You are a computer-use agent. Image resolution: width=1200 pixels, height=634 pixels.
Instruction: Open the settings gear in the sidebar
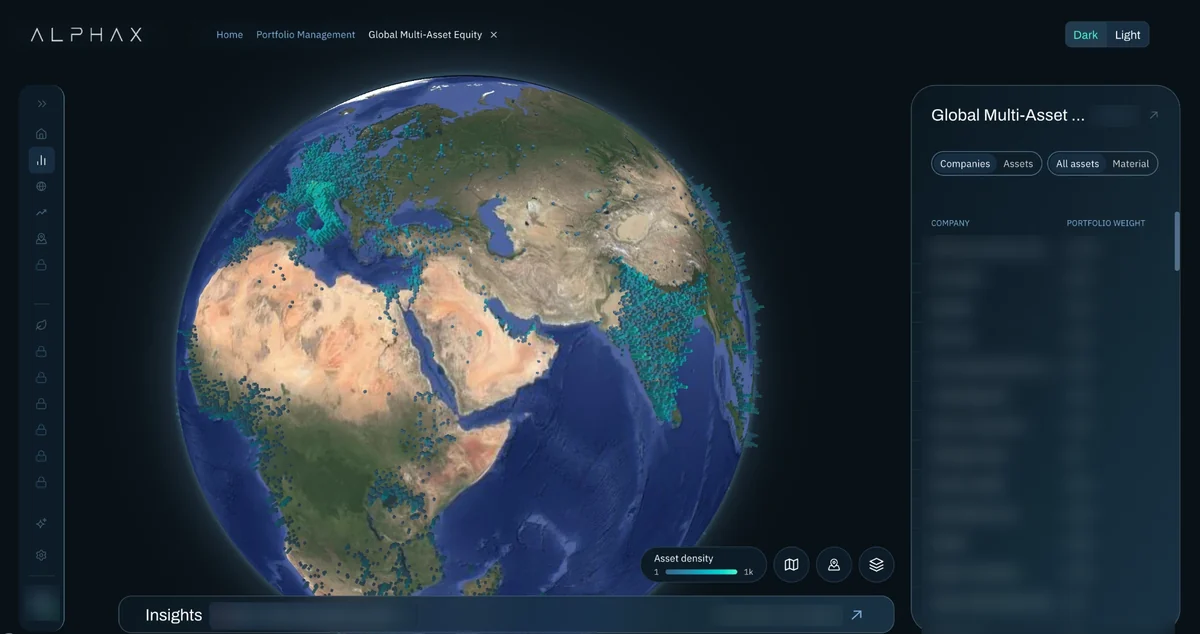pyautogui.click(x=41, y=555)
